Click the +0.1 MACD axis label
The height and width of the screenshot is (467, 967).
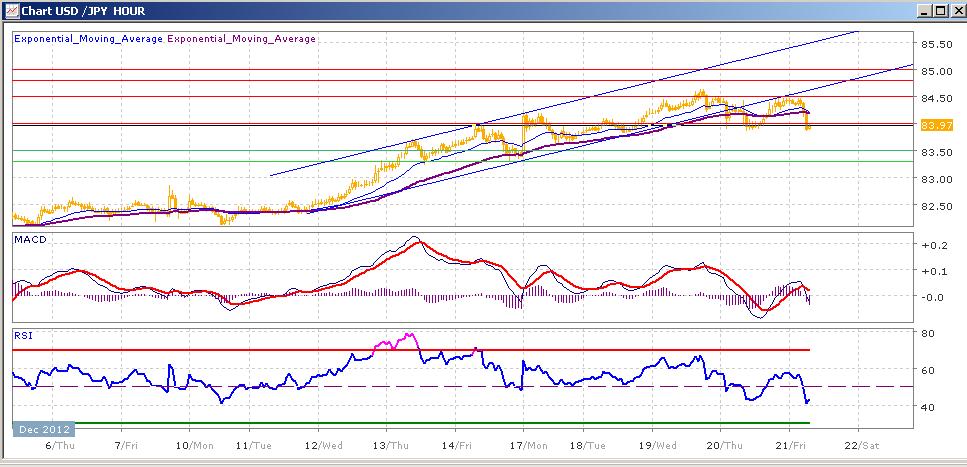tap(933, 271)
